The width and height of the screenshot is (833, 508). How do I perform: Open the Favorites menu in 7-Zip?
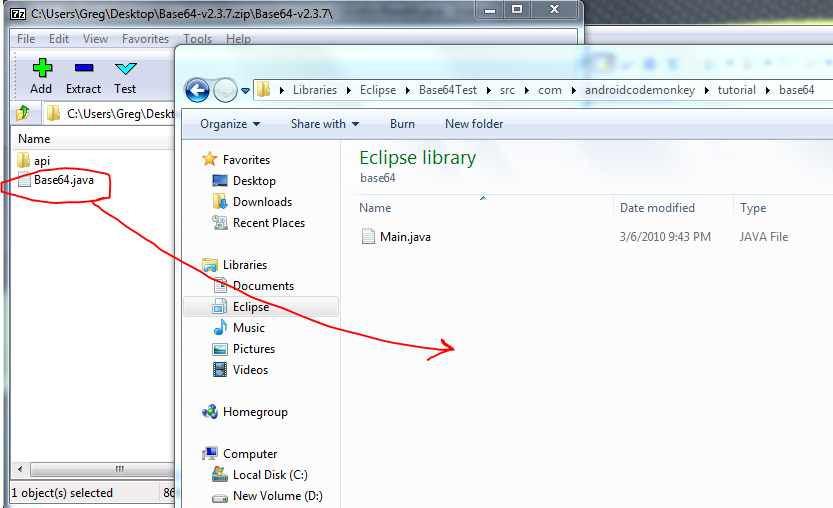coord(145,39)
